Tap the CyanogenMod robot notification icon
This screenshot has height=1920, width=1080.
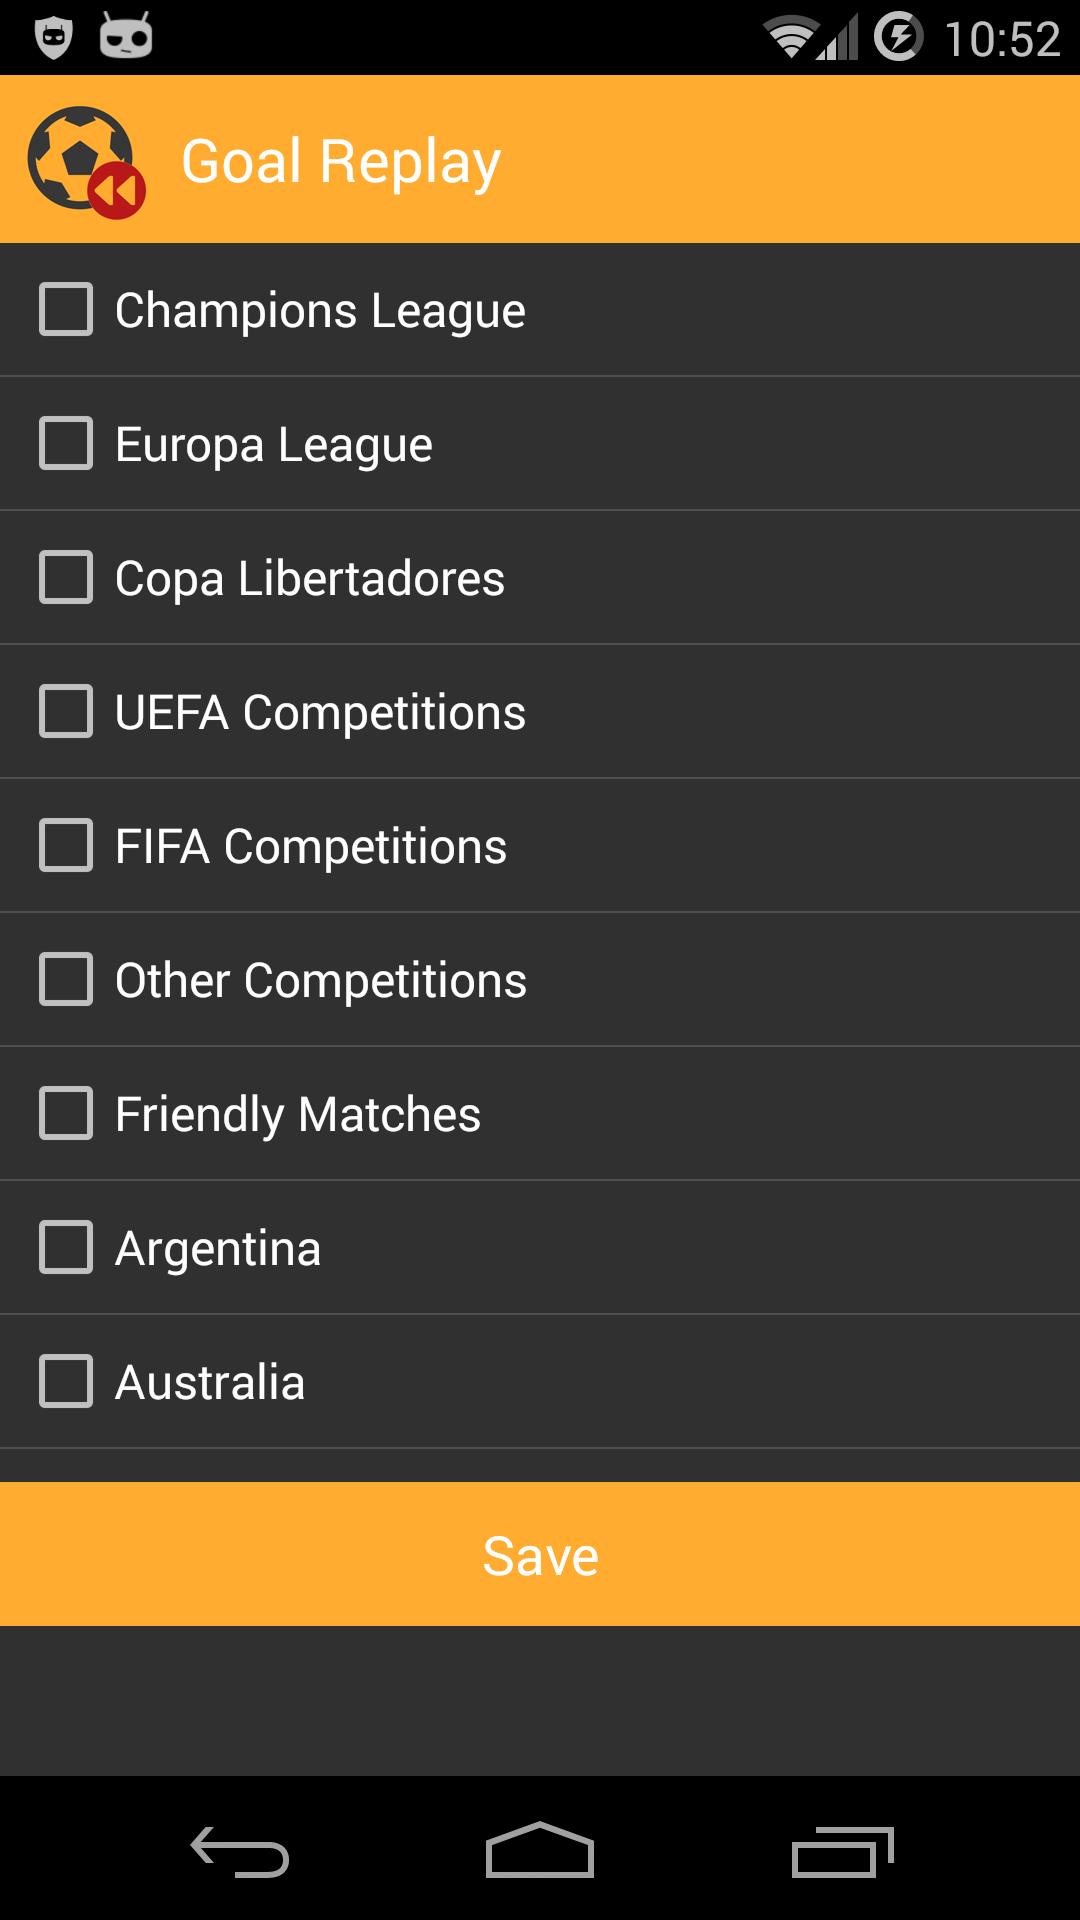click(x=126, y=37)
